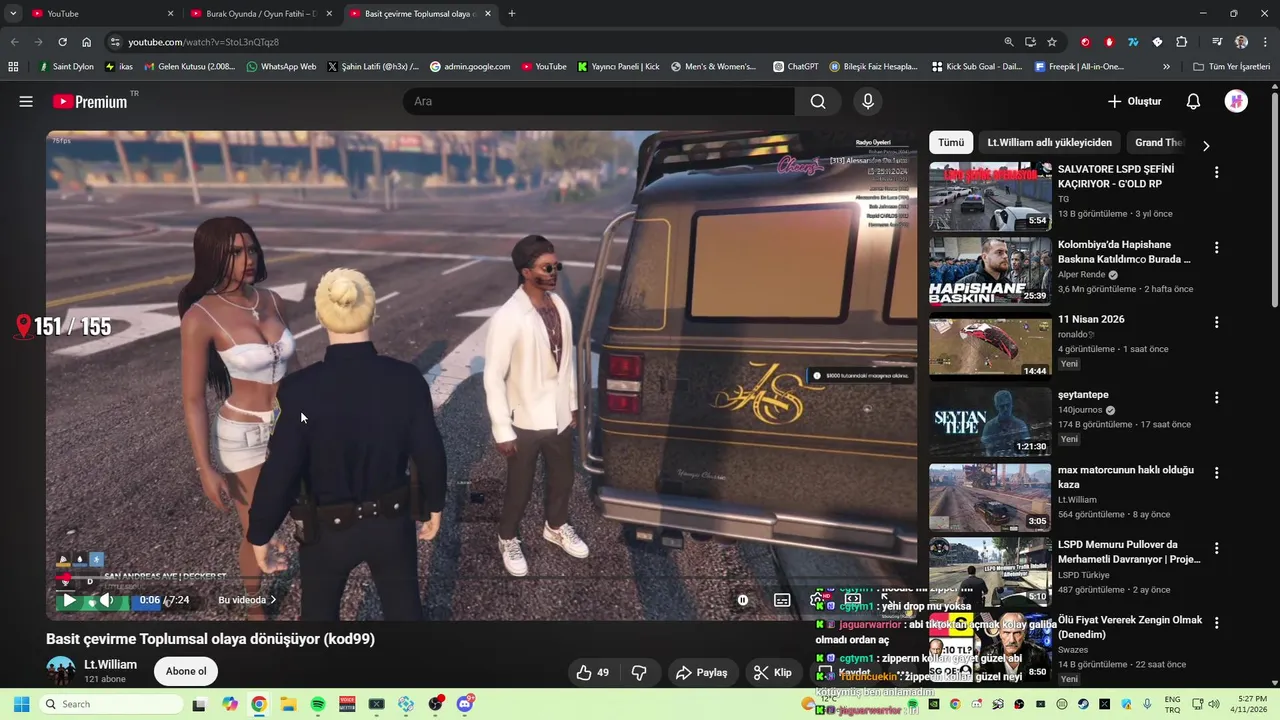Open the Windows Start button
Viewport: 1280px width, 720px height.
[21, 704]
